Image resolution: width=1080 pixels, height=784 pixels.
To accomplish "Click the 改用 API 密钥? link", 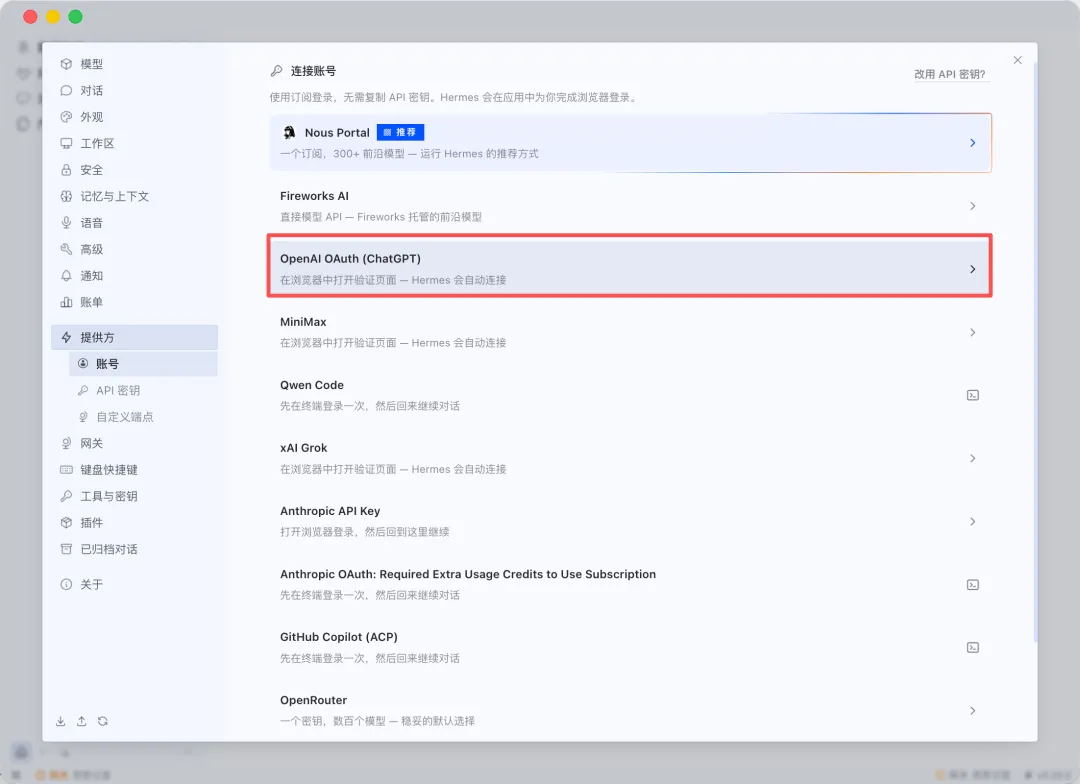I will pos(950,74).
